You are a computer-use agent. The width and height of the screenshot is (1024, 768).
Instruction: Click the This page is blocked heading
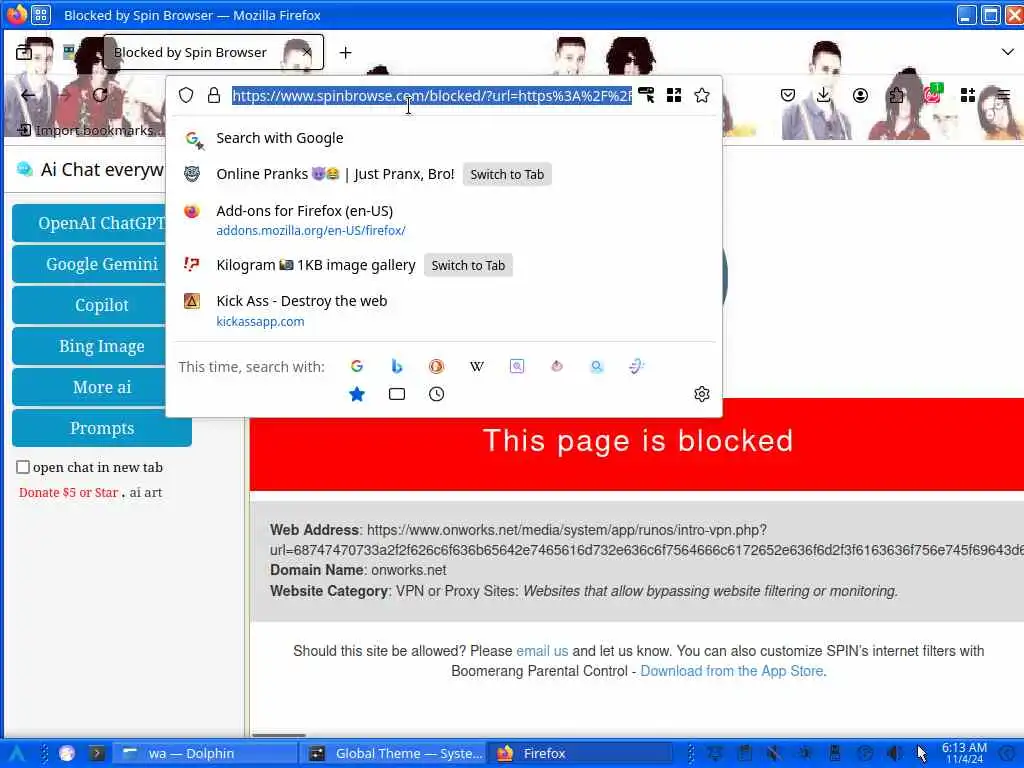[x=637, y=441]
